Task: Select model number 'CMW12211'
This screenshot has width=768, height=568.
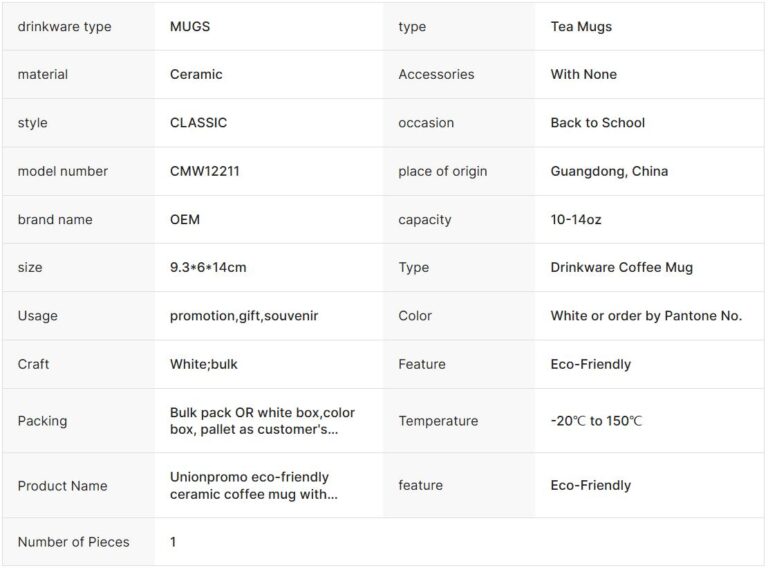Action: click(x=204, y=171)
